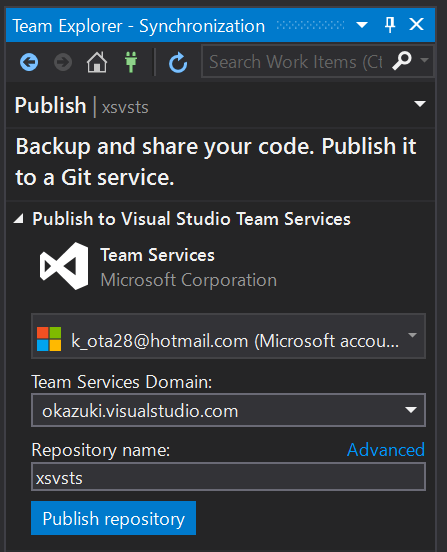Open the Publish page header dropdown
447x552 pixels.
point(420,104)
